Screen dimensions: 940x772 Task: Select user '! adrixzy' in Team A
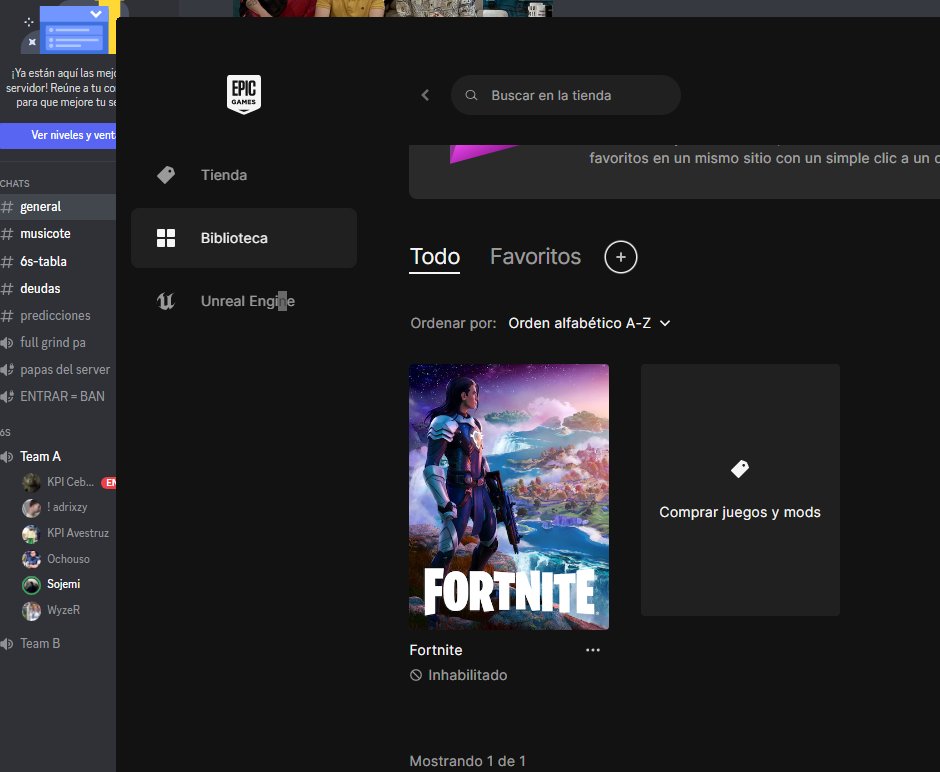point(66,508)
